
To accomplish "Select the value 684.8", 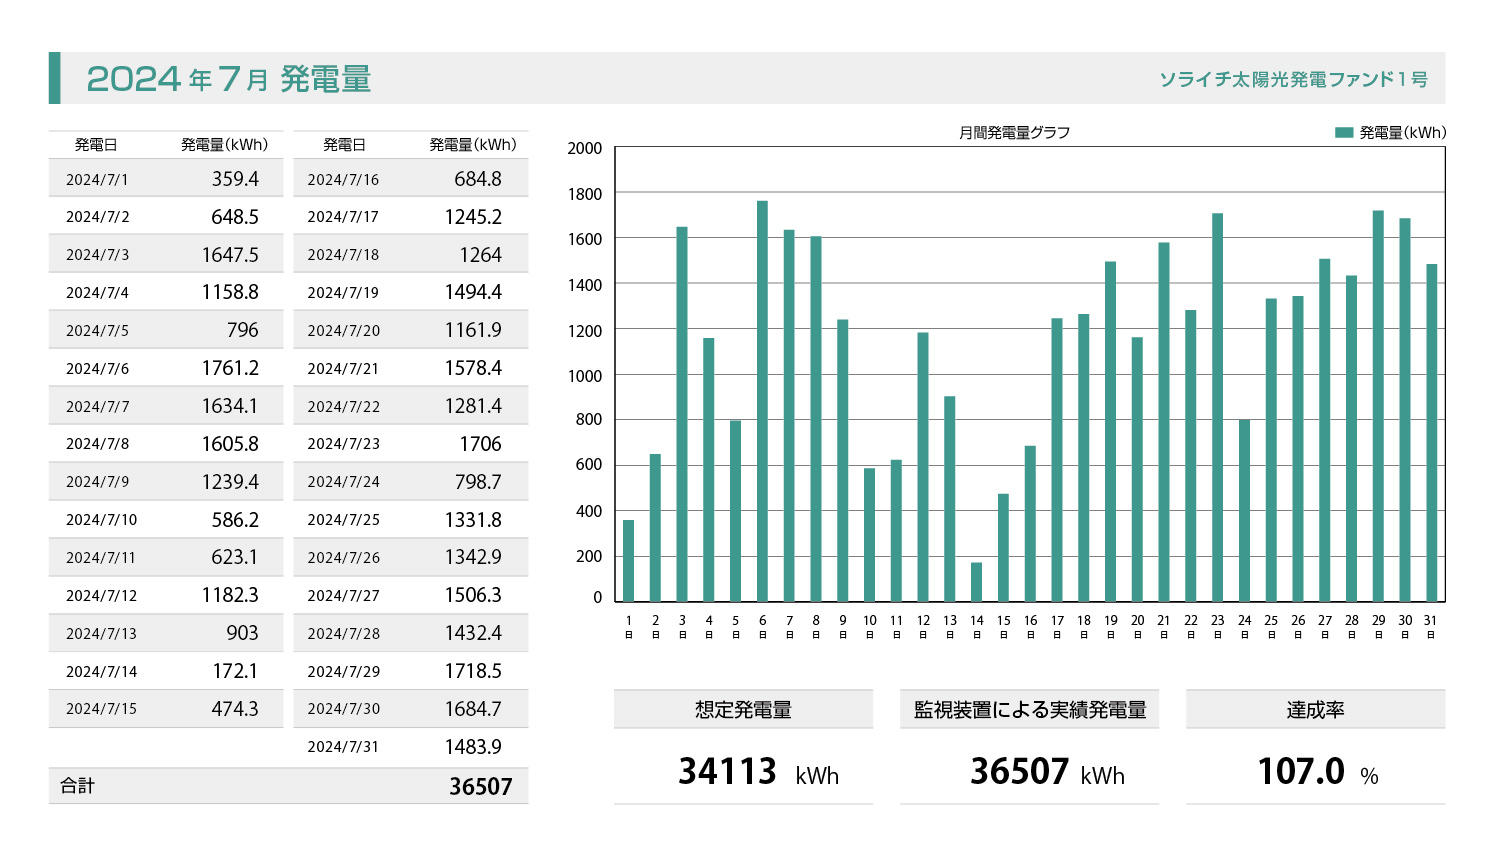I will (478, 179).
